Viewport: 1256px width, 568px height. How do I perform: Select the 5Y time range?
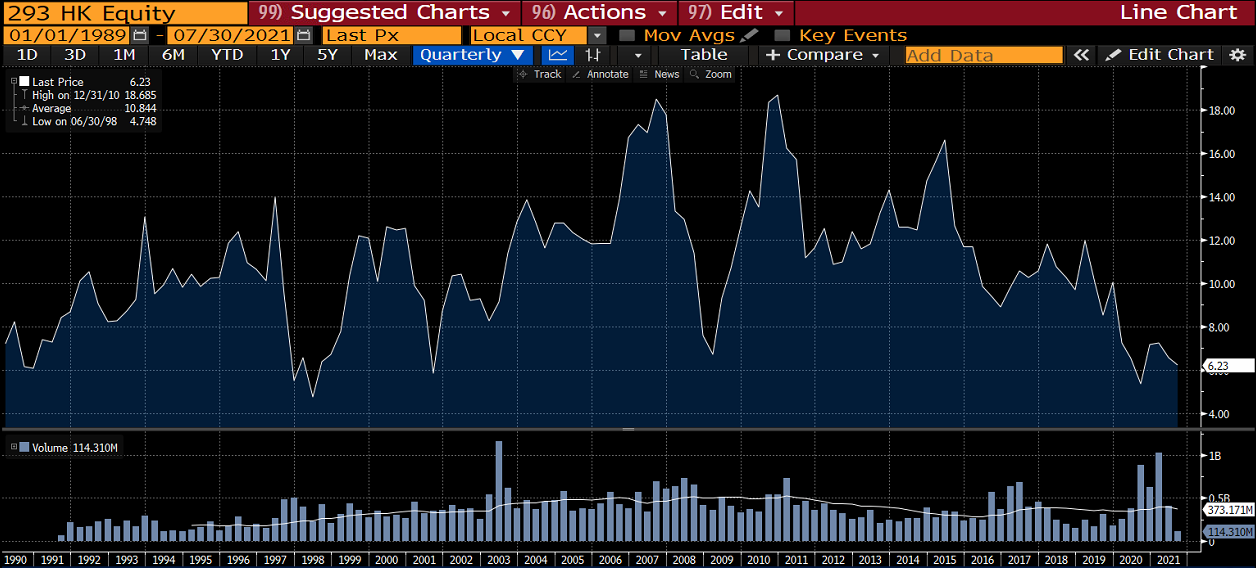point(327,55)
